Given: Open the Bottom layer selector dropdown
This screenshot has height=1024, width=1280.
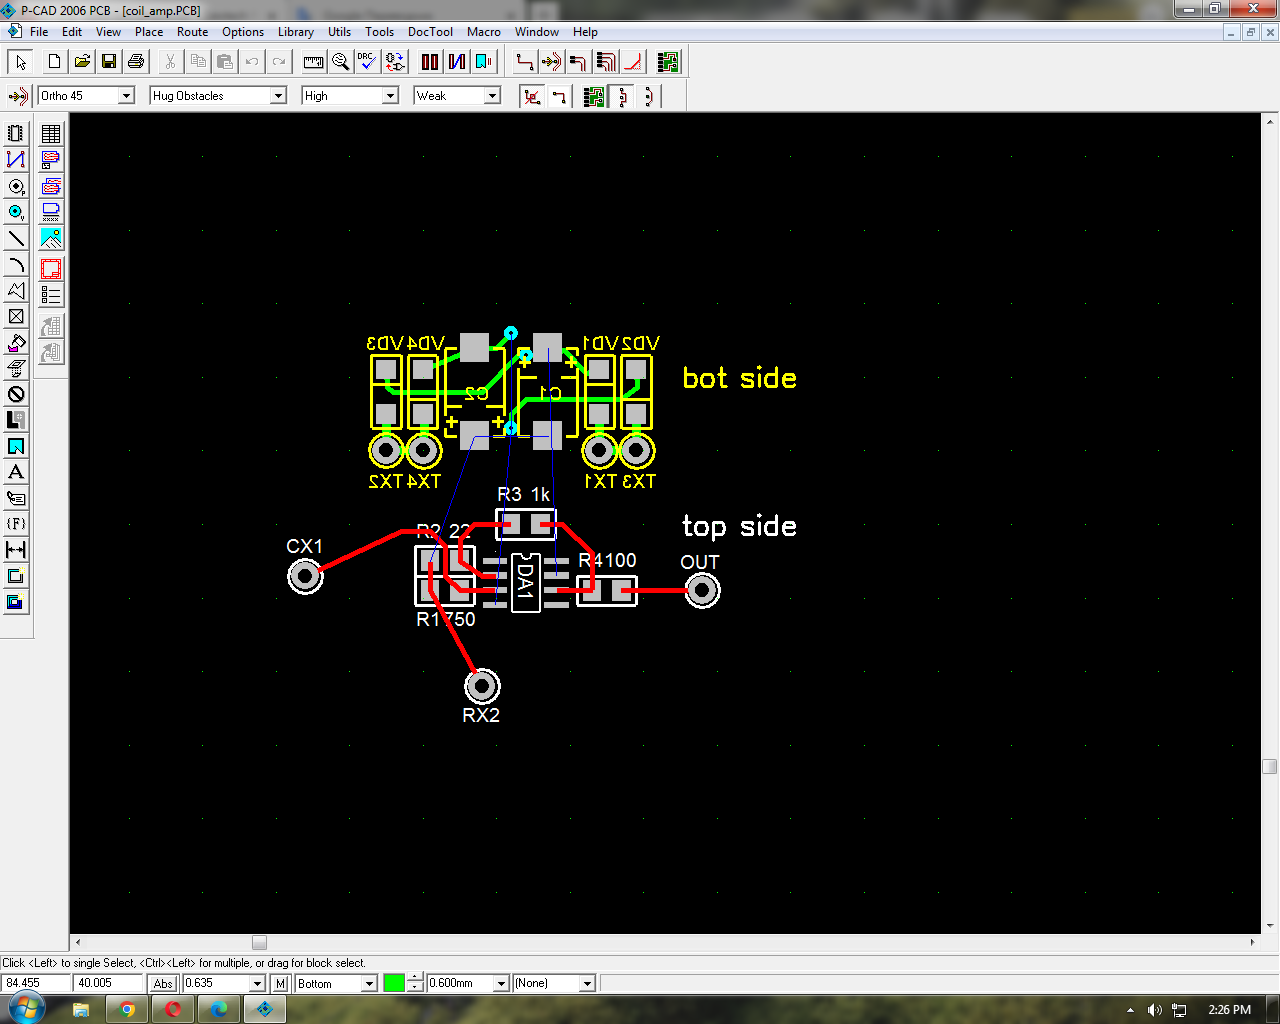Looking at the screenshot, I should tap(369, 984).
